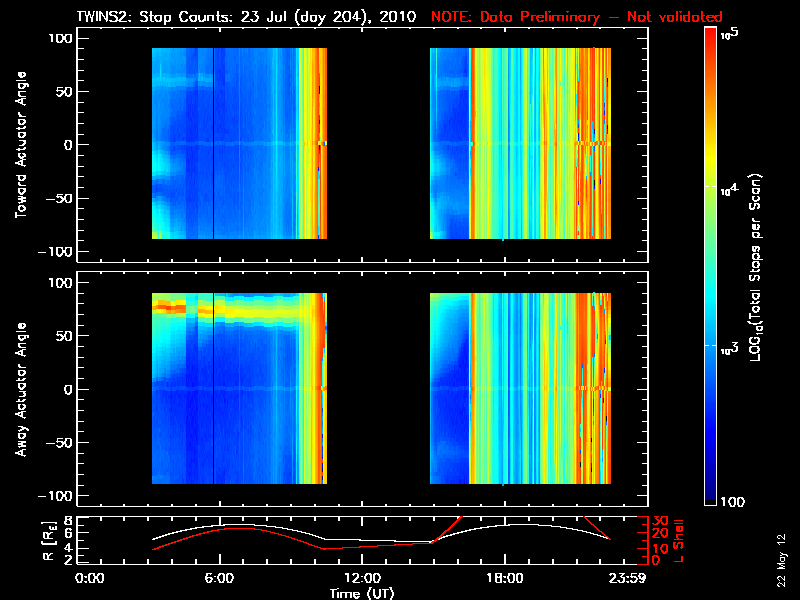Click the '-100' tick on Away Actuator axis
Screen dimensions: 800x600
pyautogui.click(x=56, y=496)
